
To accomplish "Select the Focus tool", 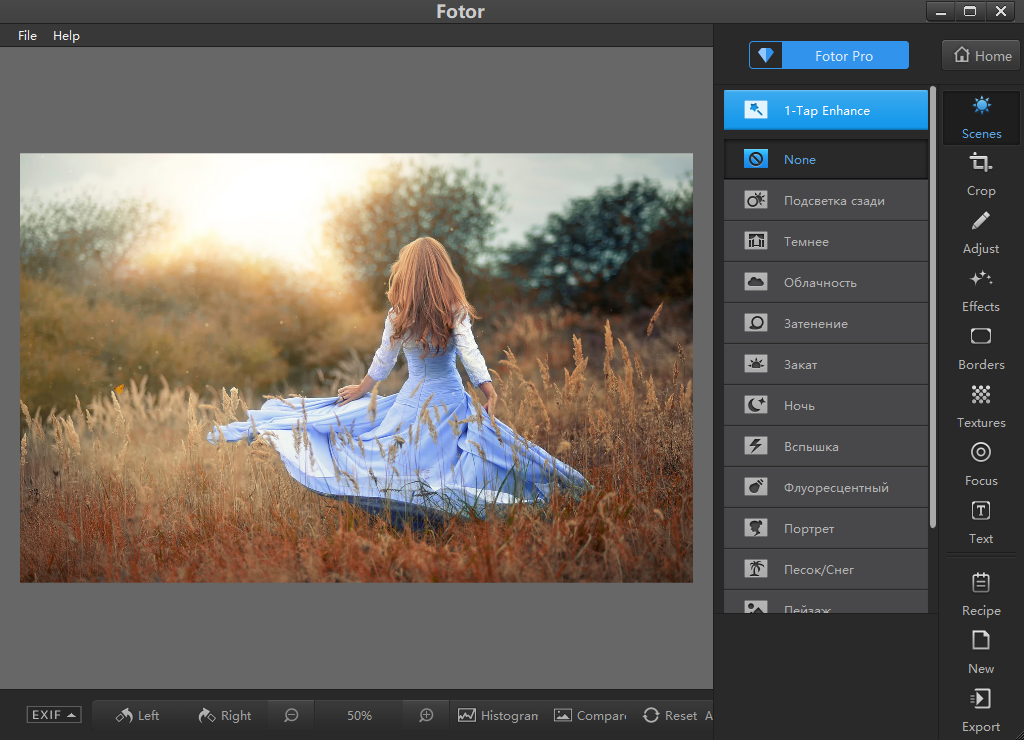I will (x=981, y=464).
